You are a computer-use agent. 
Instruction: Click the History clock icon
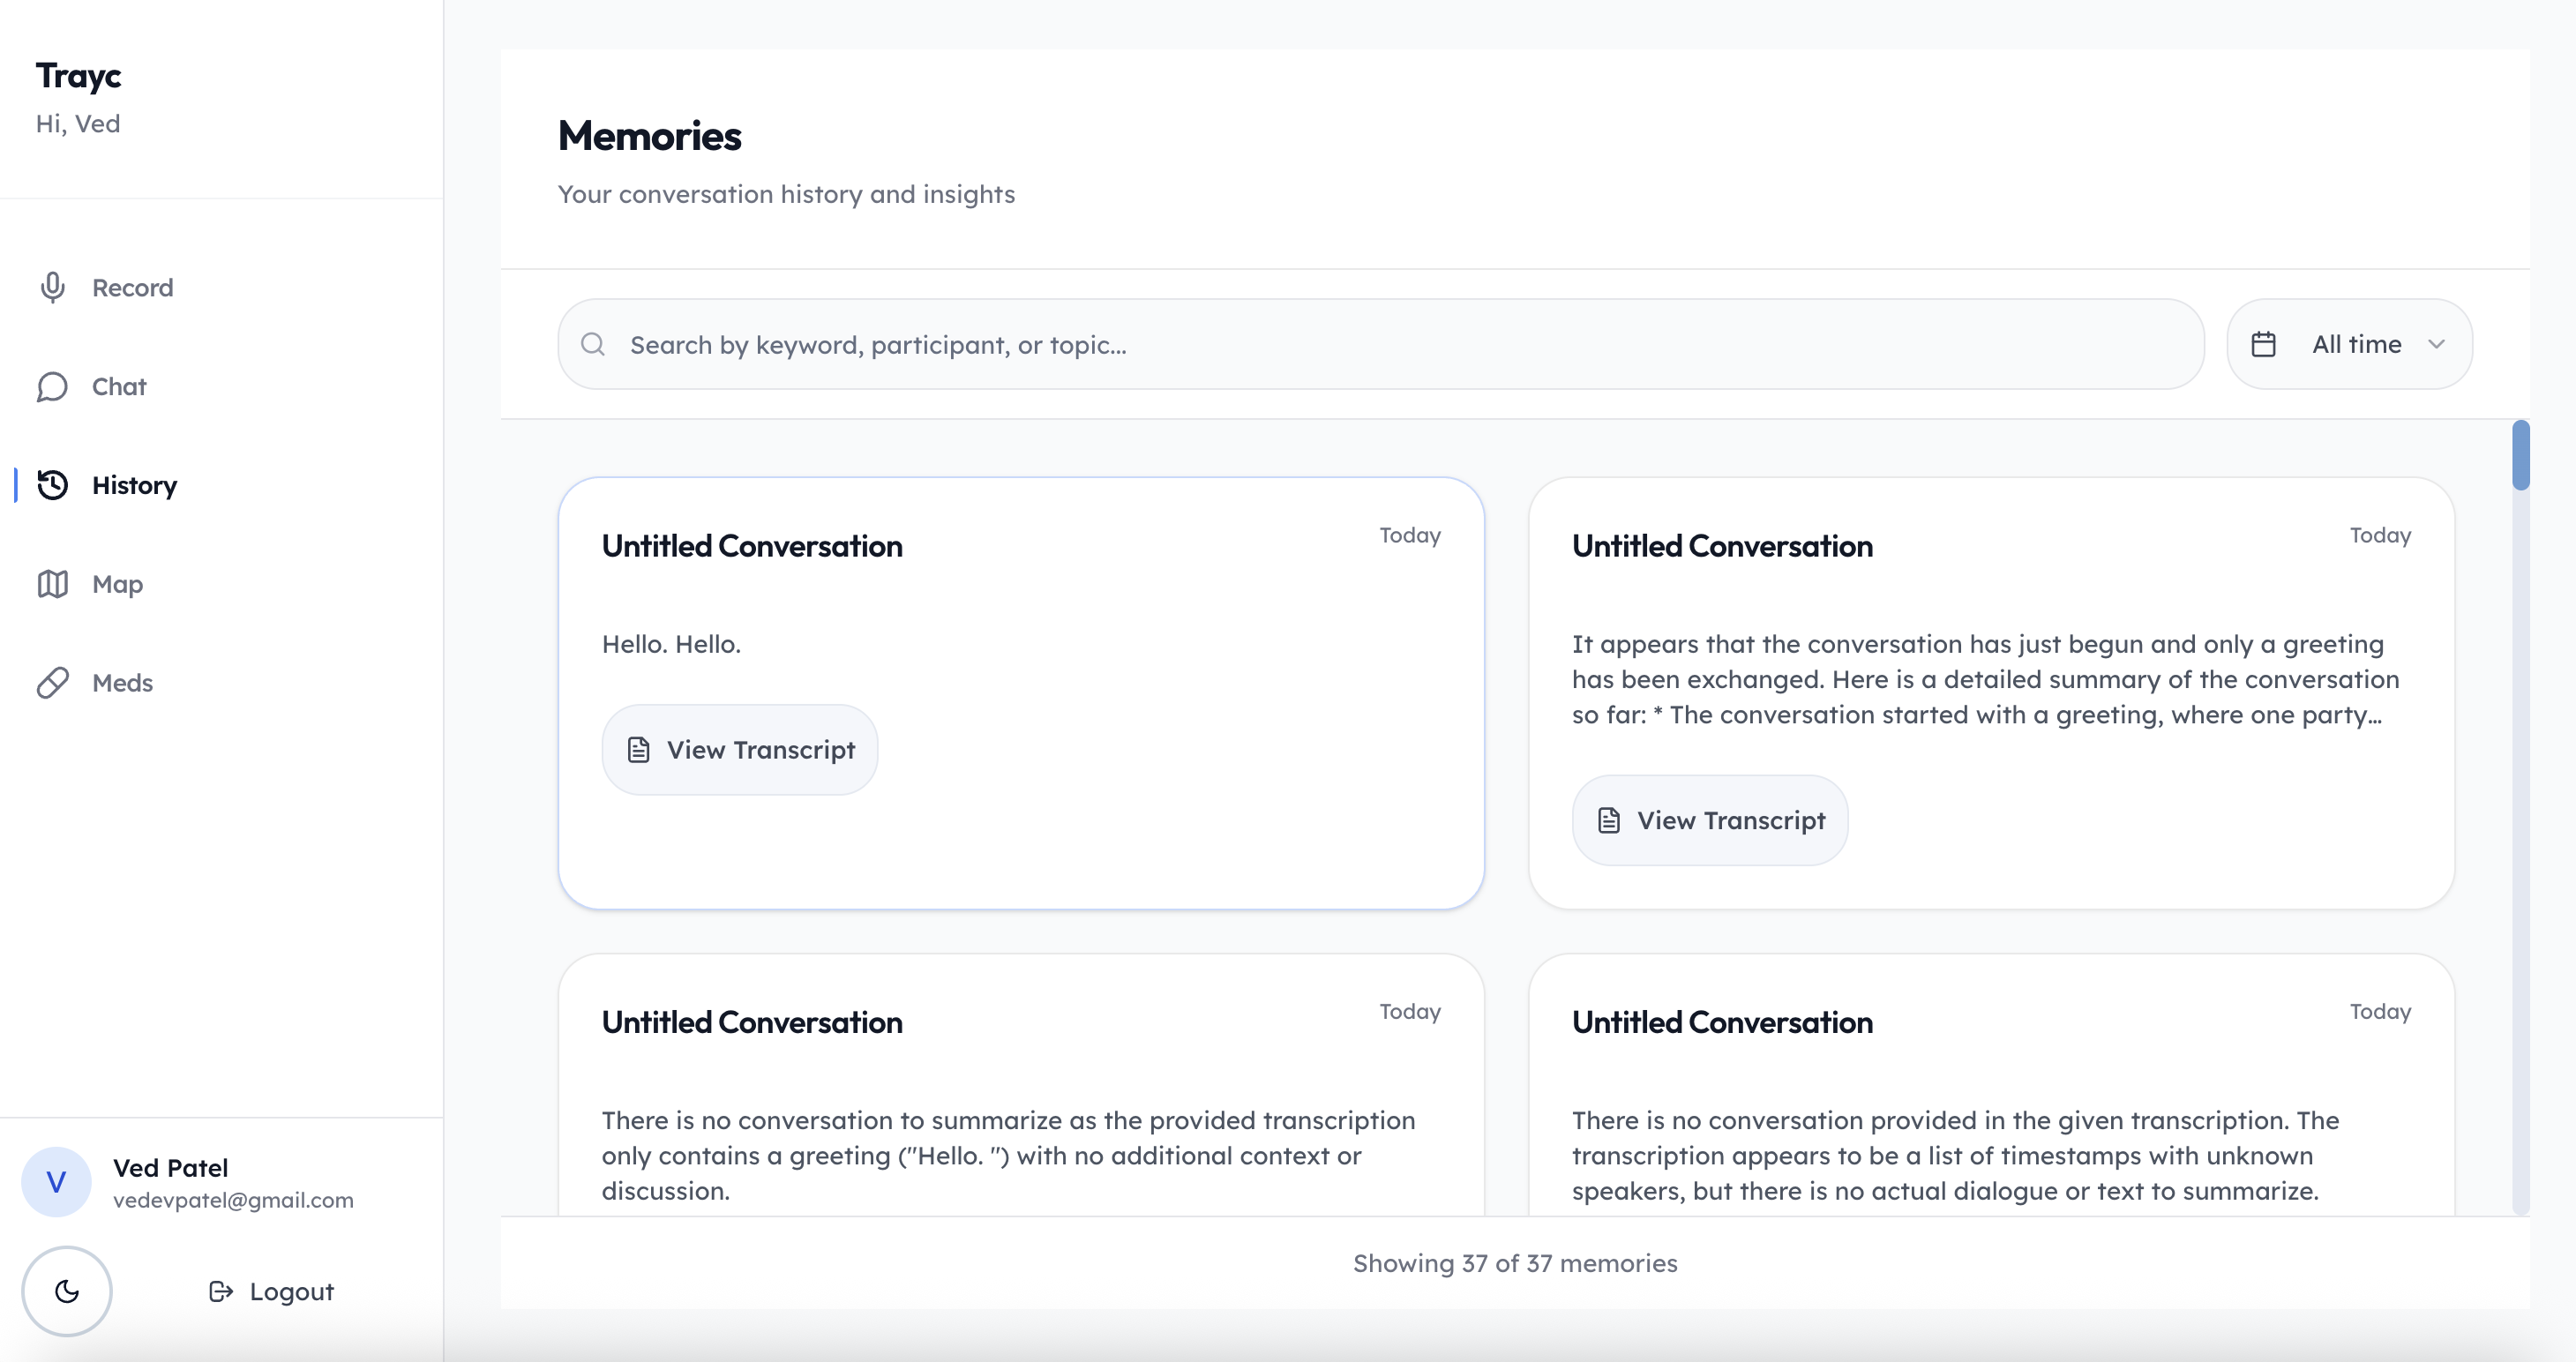(53, 485)
